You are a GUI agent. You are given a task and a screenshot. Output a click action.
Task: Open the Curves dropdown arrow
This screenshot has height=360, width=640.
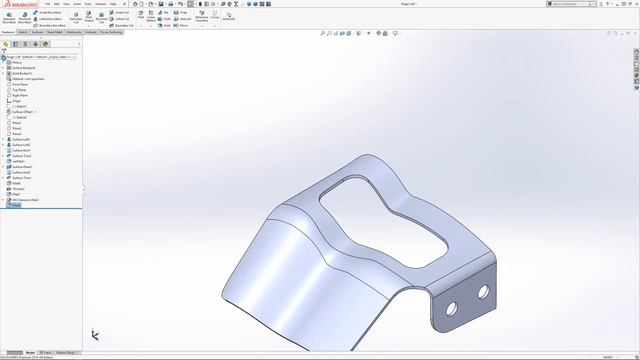pyautogui.click(x=215, y=26)
